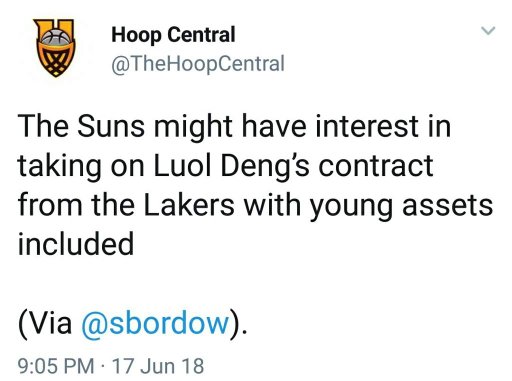Open the Hoop Central profile avatar
Image resolution: width=512 pixels, height=381 pixels.
pos(56,48)
